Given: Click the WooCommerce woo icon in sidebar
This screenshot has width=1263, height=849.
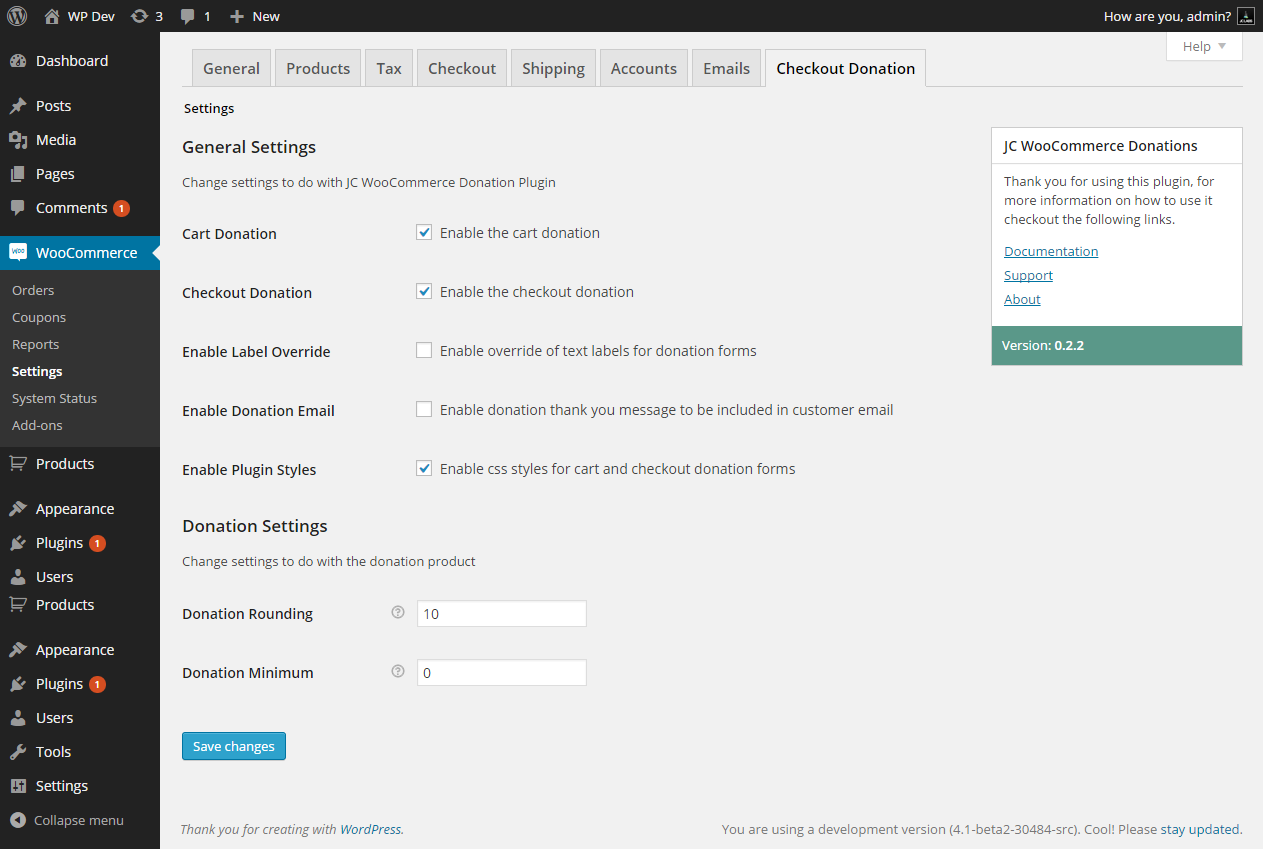Looking at the screenshot, I should click(x=18, y=253).
